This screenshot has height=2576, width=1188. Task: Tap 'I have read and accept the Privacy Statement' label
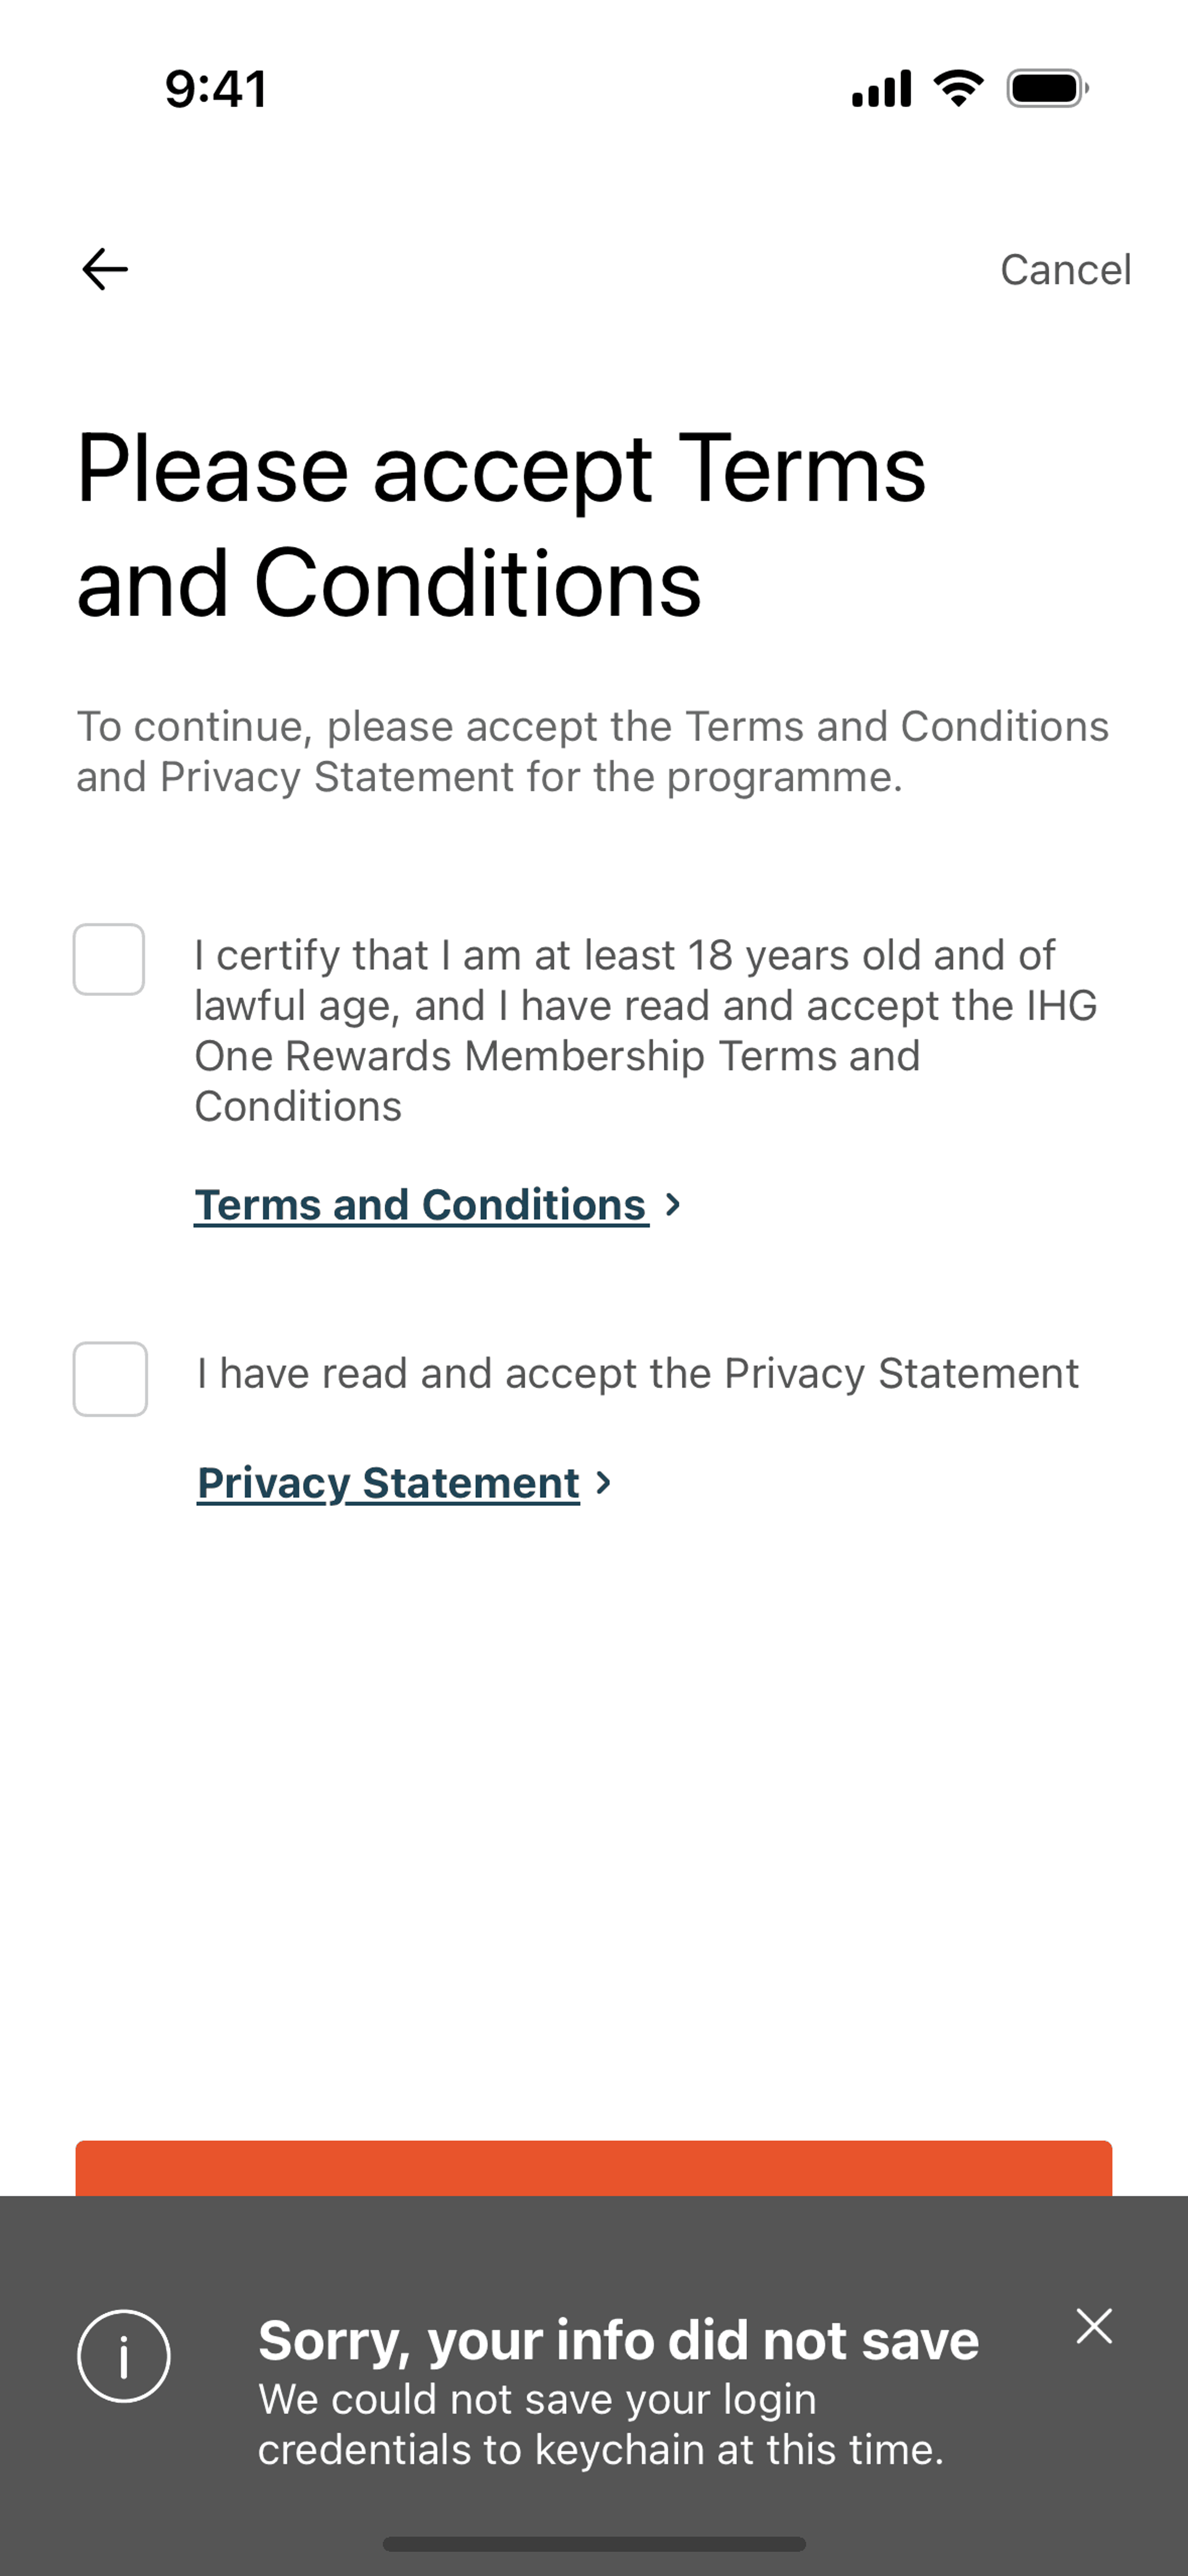[x=638, y=1373]
